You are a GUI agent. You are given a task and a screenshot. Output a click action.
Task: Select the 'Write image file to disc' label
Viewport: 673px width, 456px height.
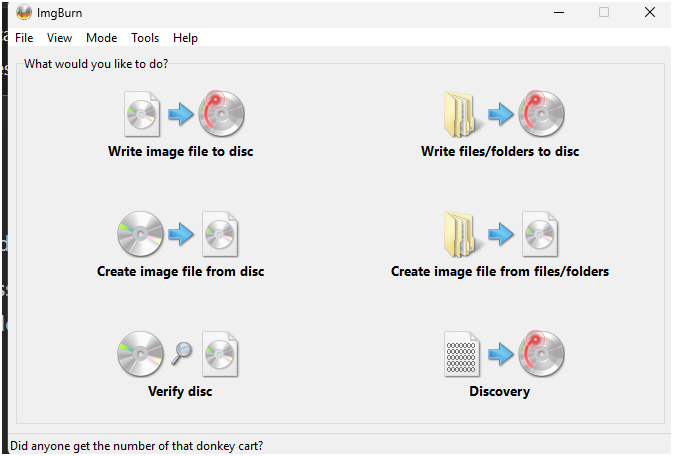(x=181, y=152)
